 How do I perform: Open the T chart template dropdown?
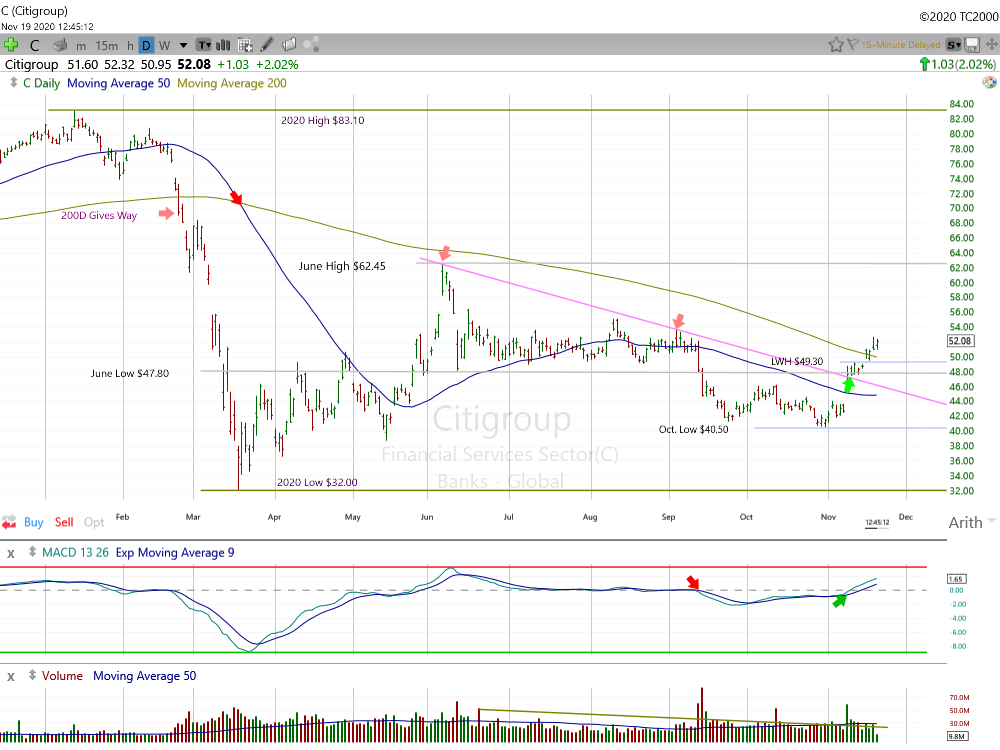[203, 45]
